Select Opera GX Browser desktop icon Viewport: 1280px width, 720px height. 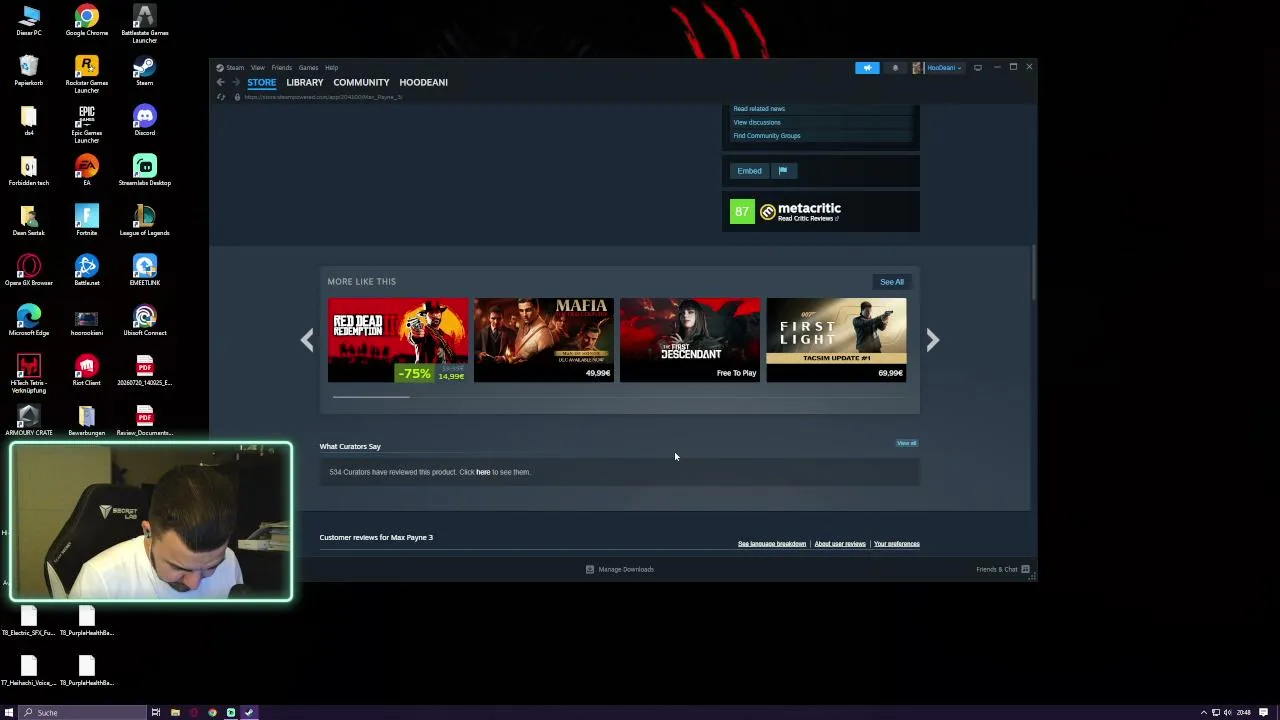[x=29, y=271]
